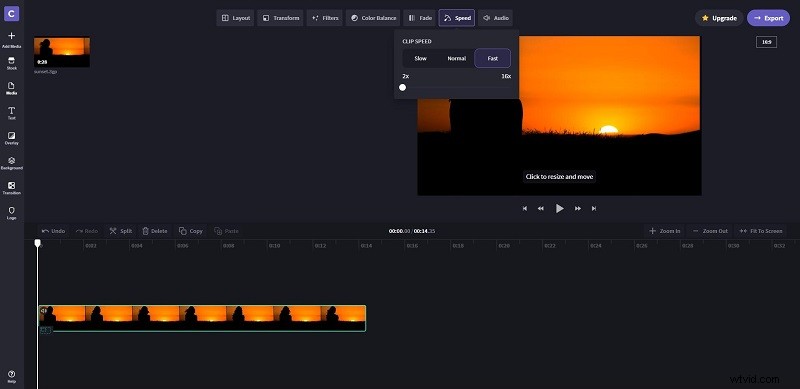Viewport: 800px width, 389px height.
Task: Skip to the start of the video
Action: (524, 208)
